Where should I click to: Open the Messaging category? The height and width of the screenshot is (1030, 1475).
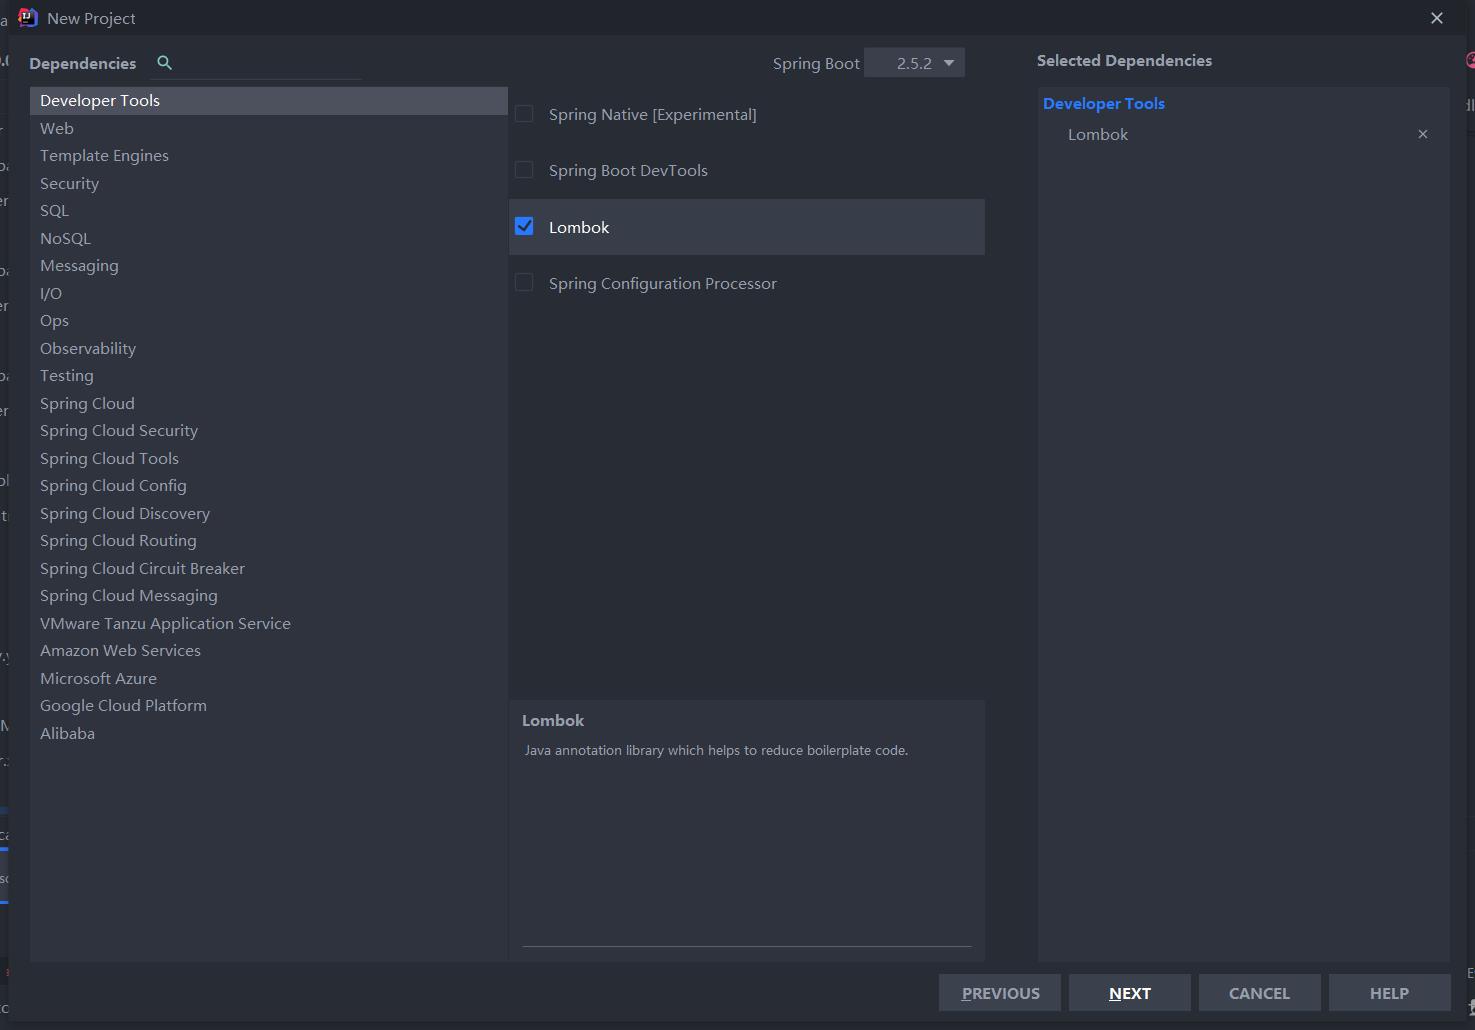tap(269, 265)
